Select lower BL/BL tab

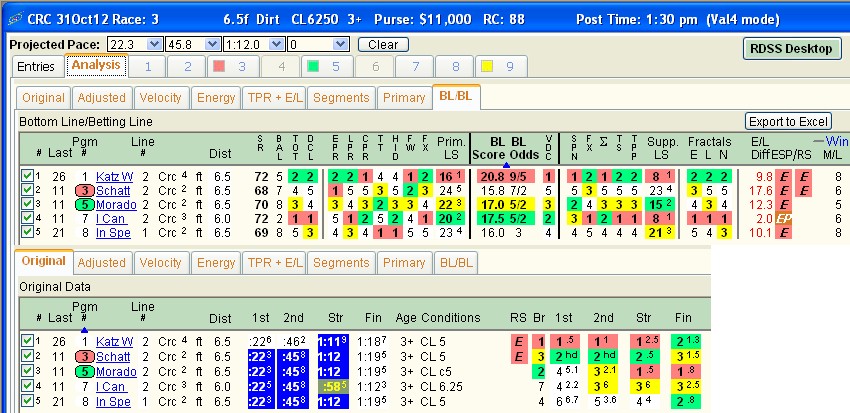click(456, 263)
